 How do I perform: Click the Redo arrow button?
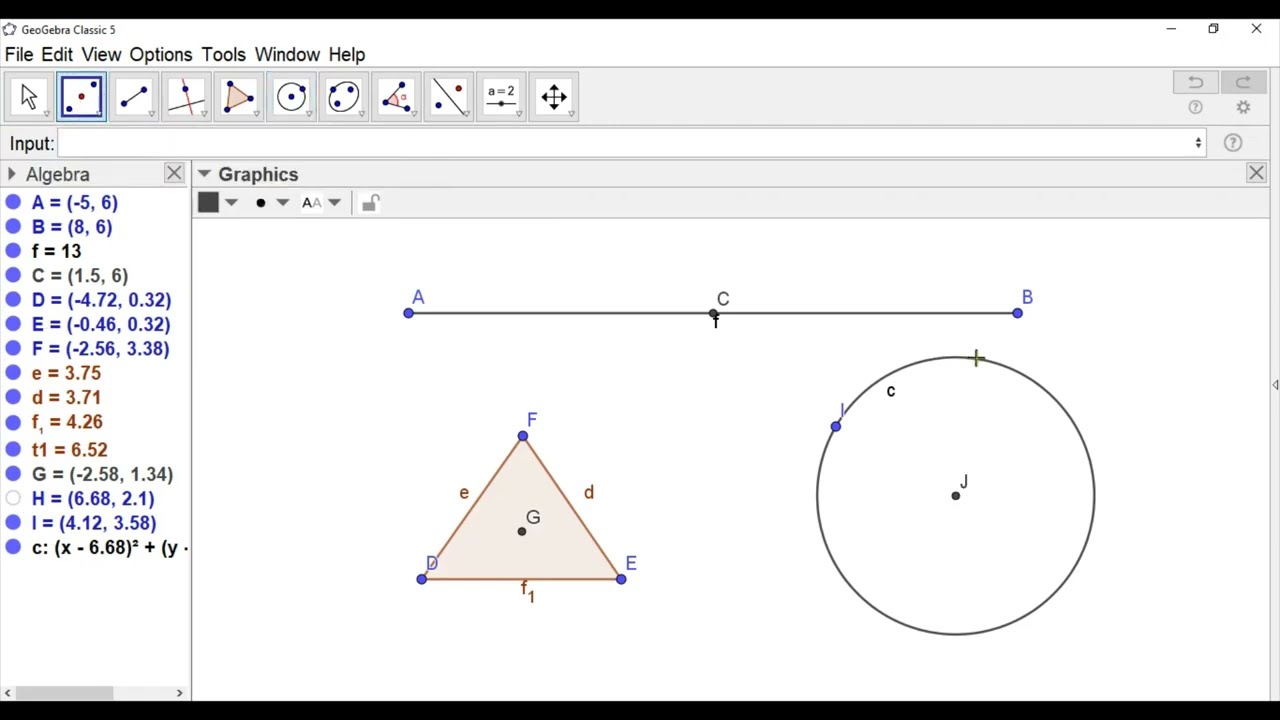(x=1243, y=82)
